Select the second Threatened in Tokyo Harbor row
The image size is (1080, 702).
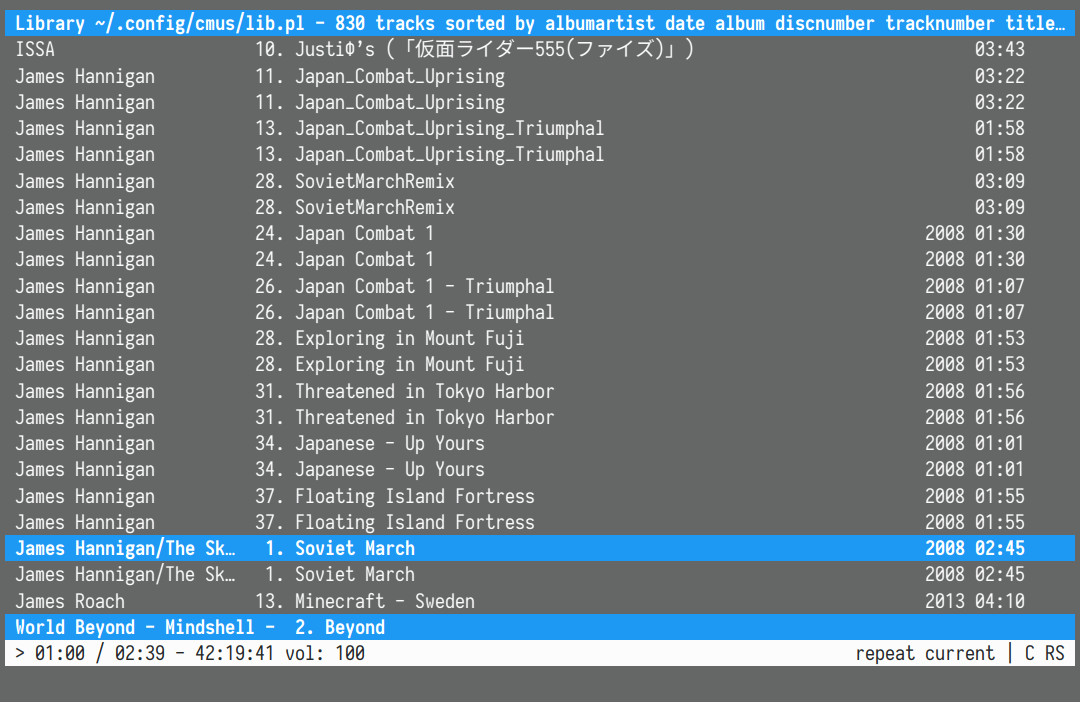coord(424,417)
